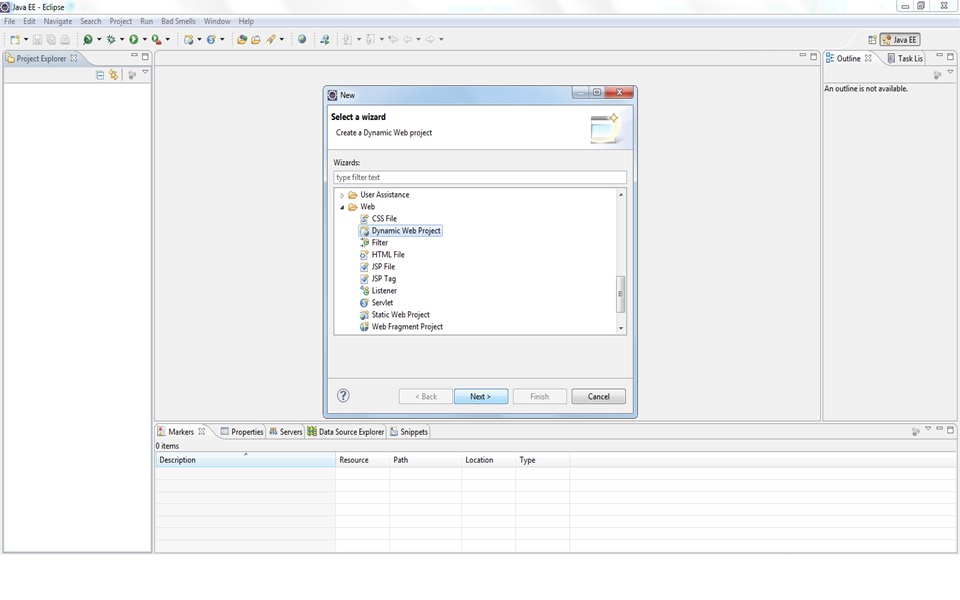Open the Bad Smells menu

coord(177,20)
